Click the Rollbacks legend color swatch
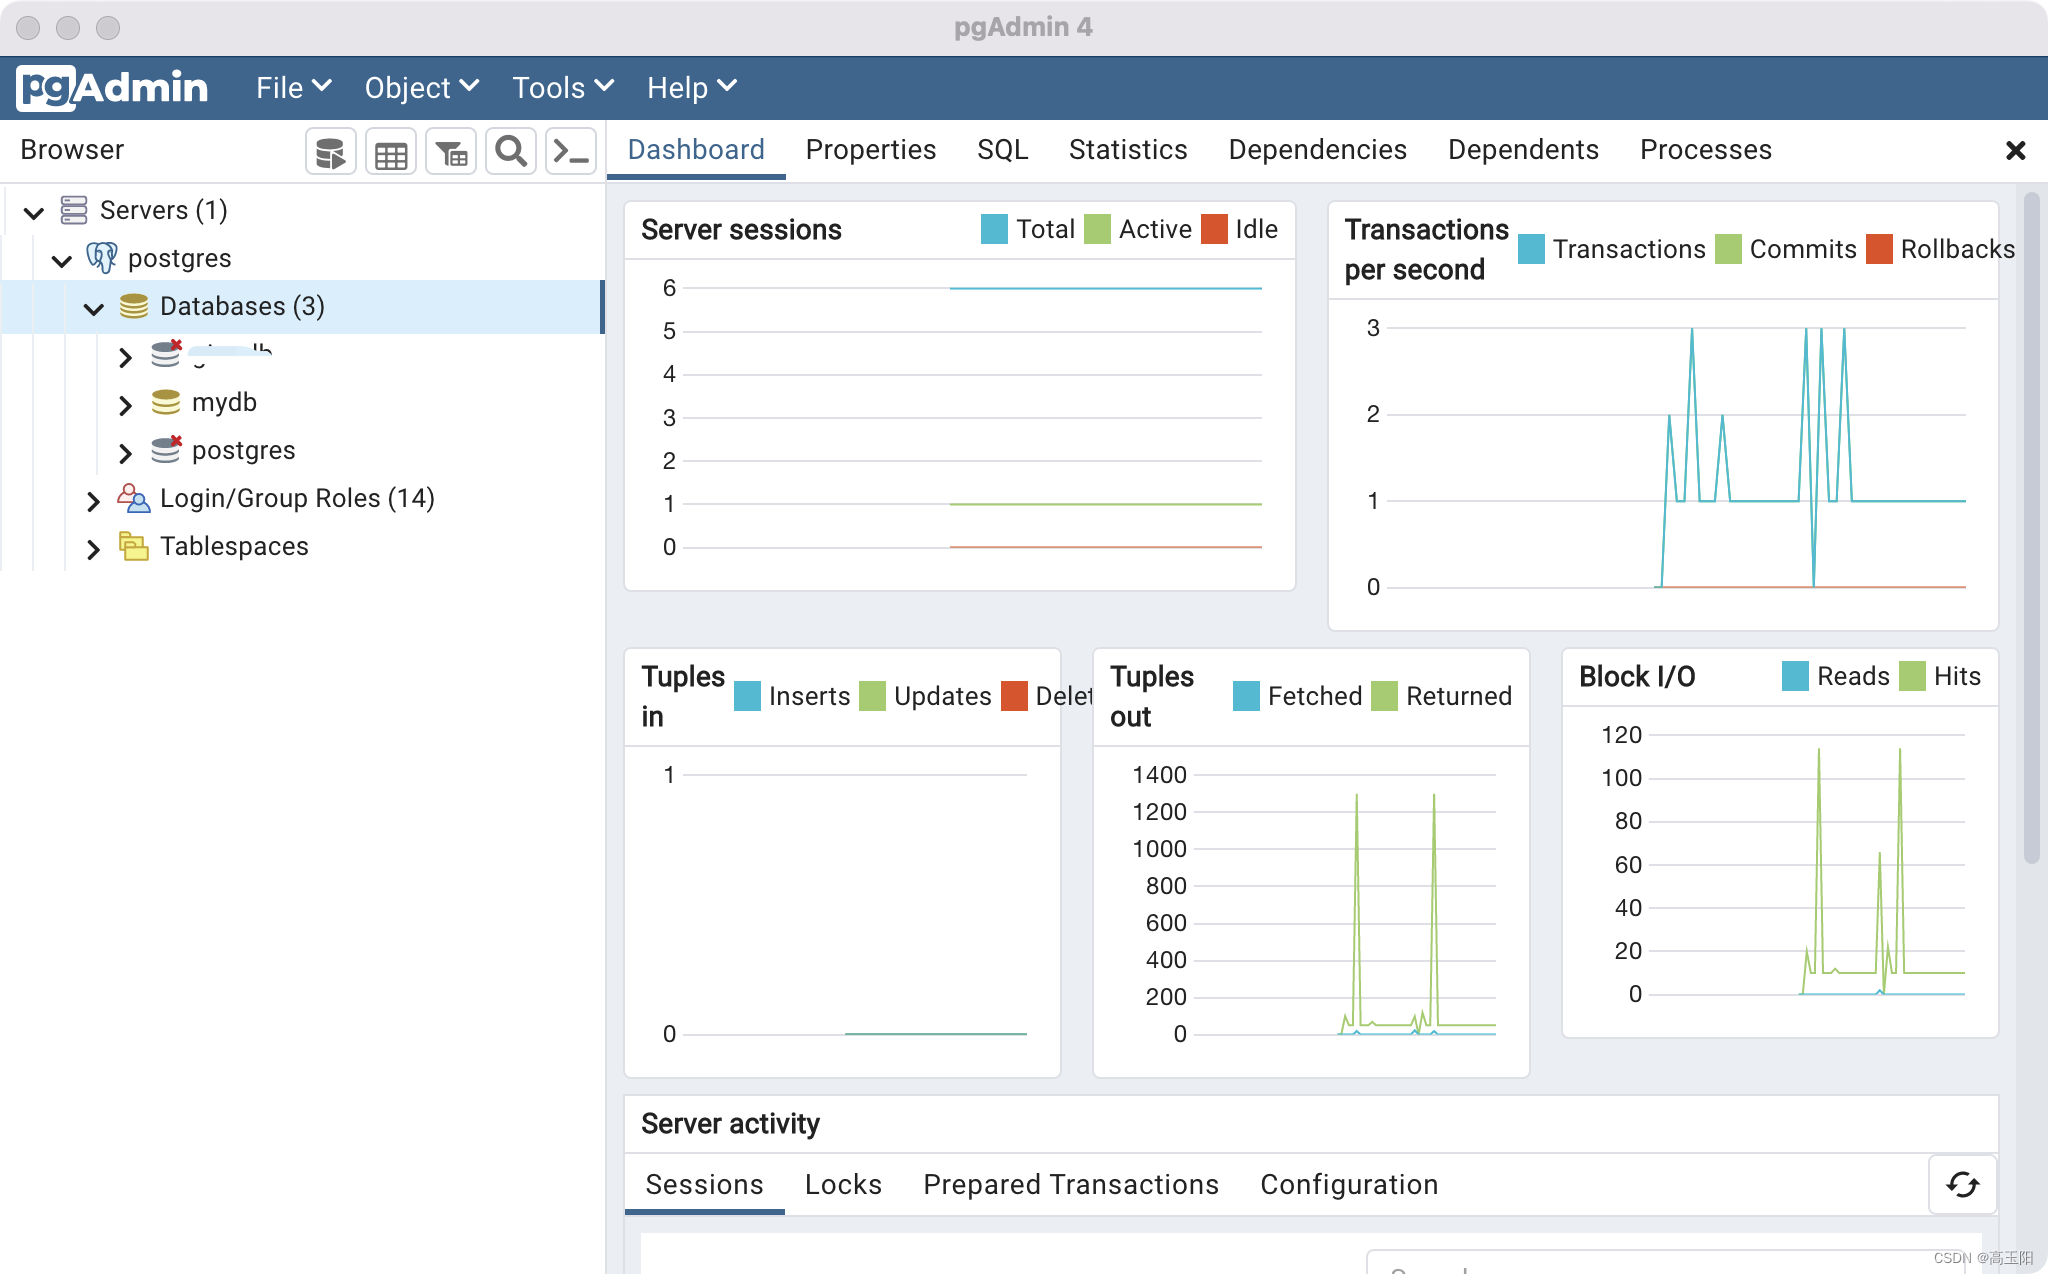 pyautogui.click(x=1879, y=249)
